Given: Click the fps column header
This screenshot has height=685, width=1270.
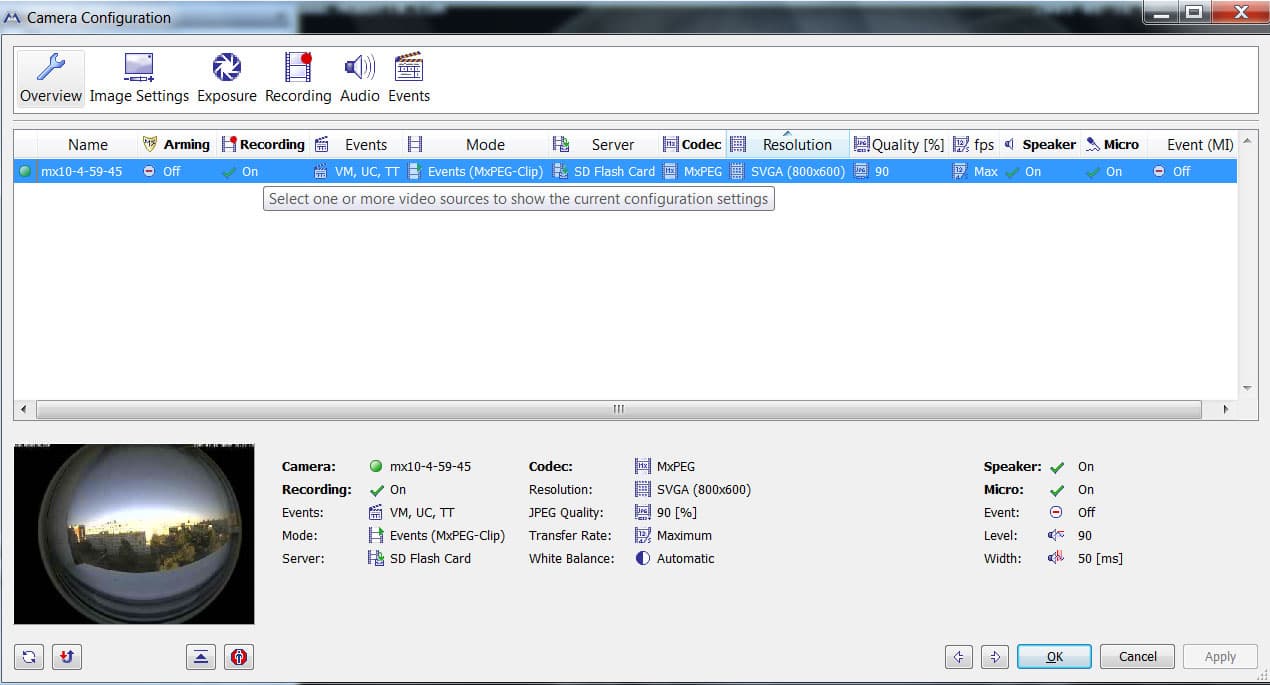Looking at the screenshot, I should pyautogui.click(x=974, y=144).
